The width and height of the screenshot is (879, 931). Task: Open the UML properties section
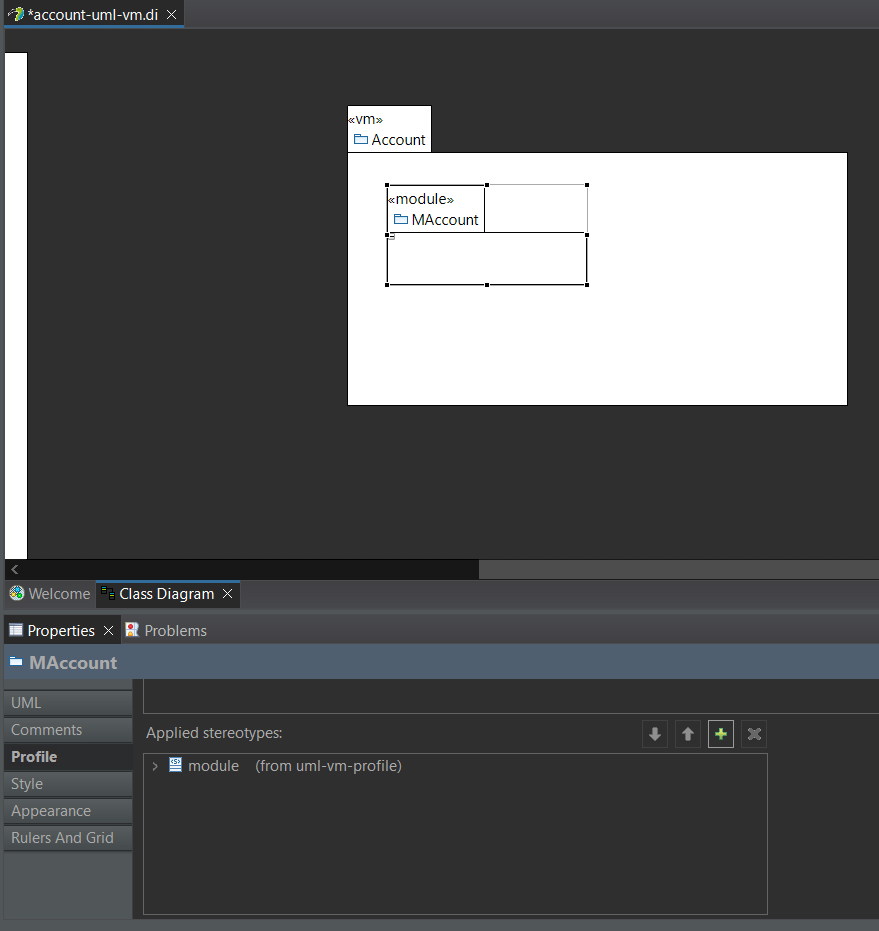point(68,702)
